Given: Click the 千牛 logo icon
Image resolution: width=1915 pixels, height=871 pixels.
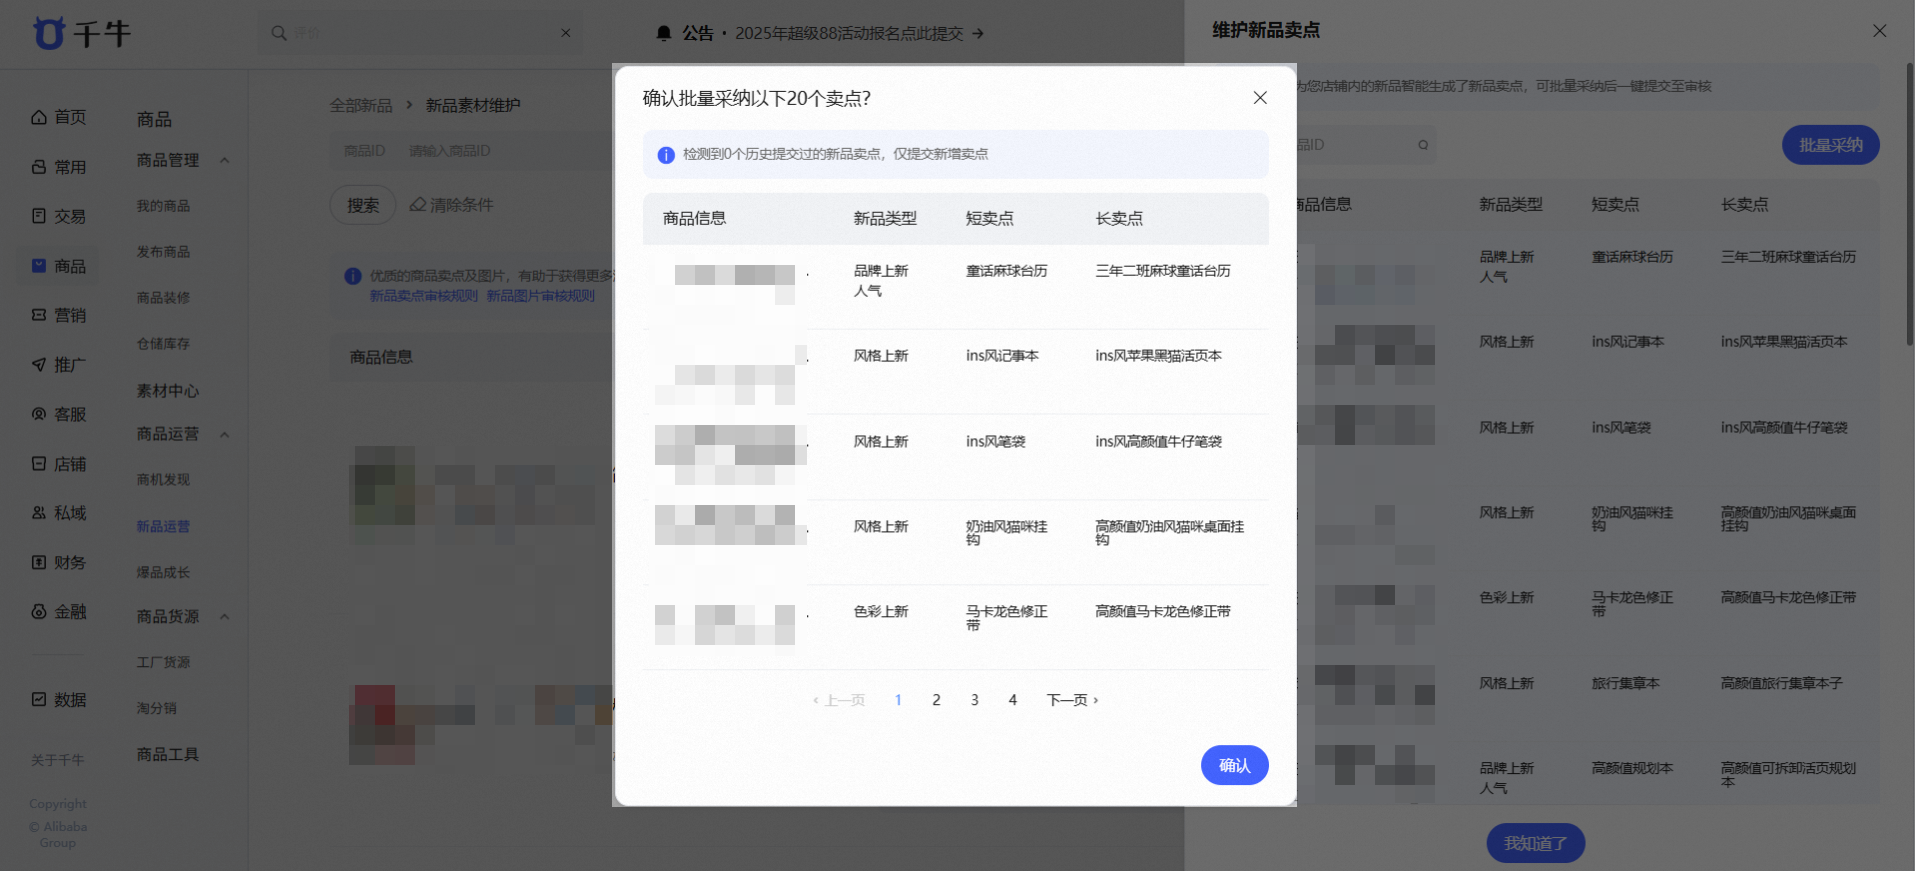Looking at the screenshot, I should click(48, 33).
